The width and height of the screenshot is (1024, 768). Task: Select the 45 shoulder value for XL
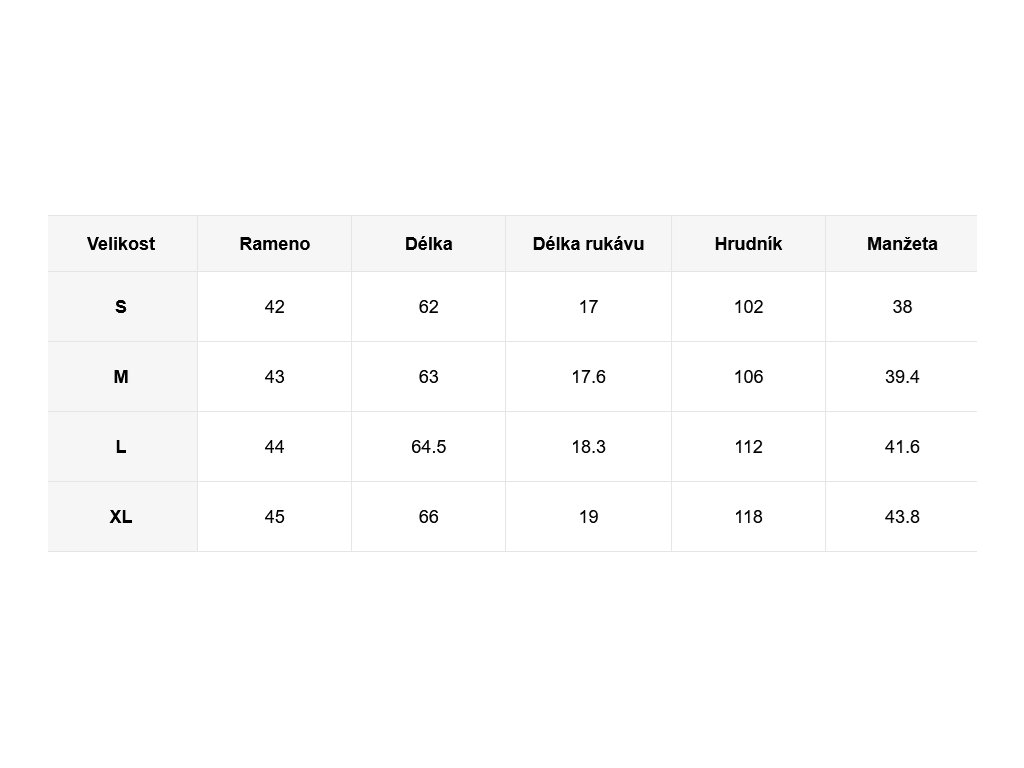click(x=275, y=517)
